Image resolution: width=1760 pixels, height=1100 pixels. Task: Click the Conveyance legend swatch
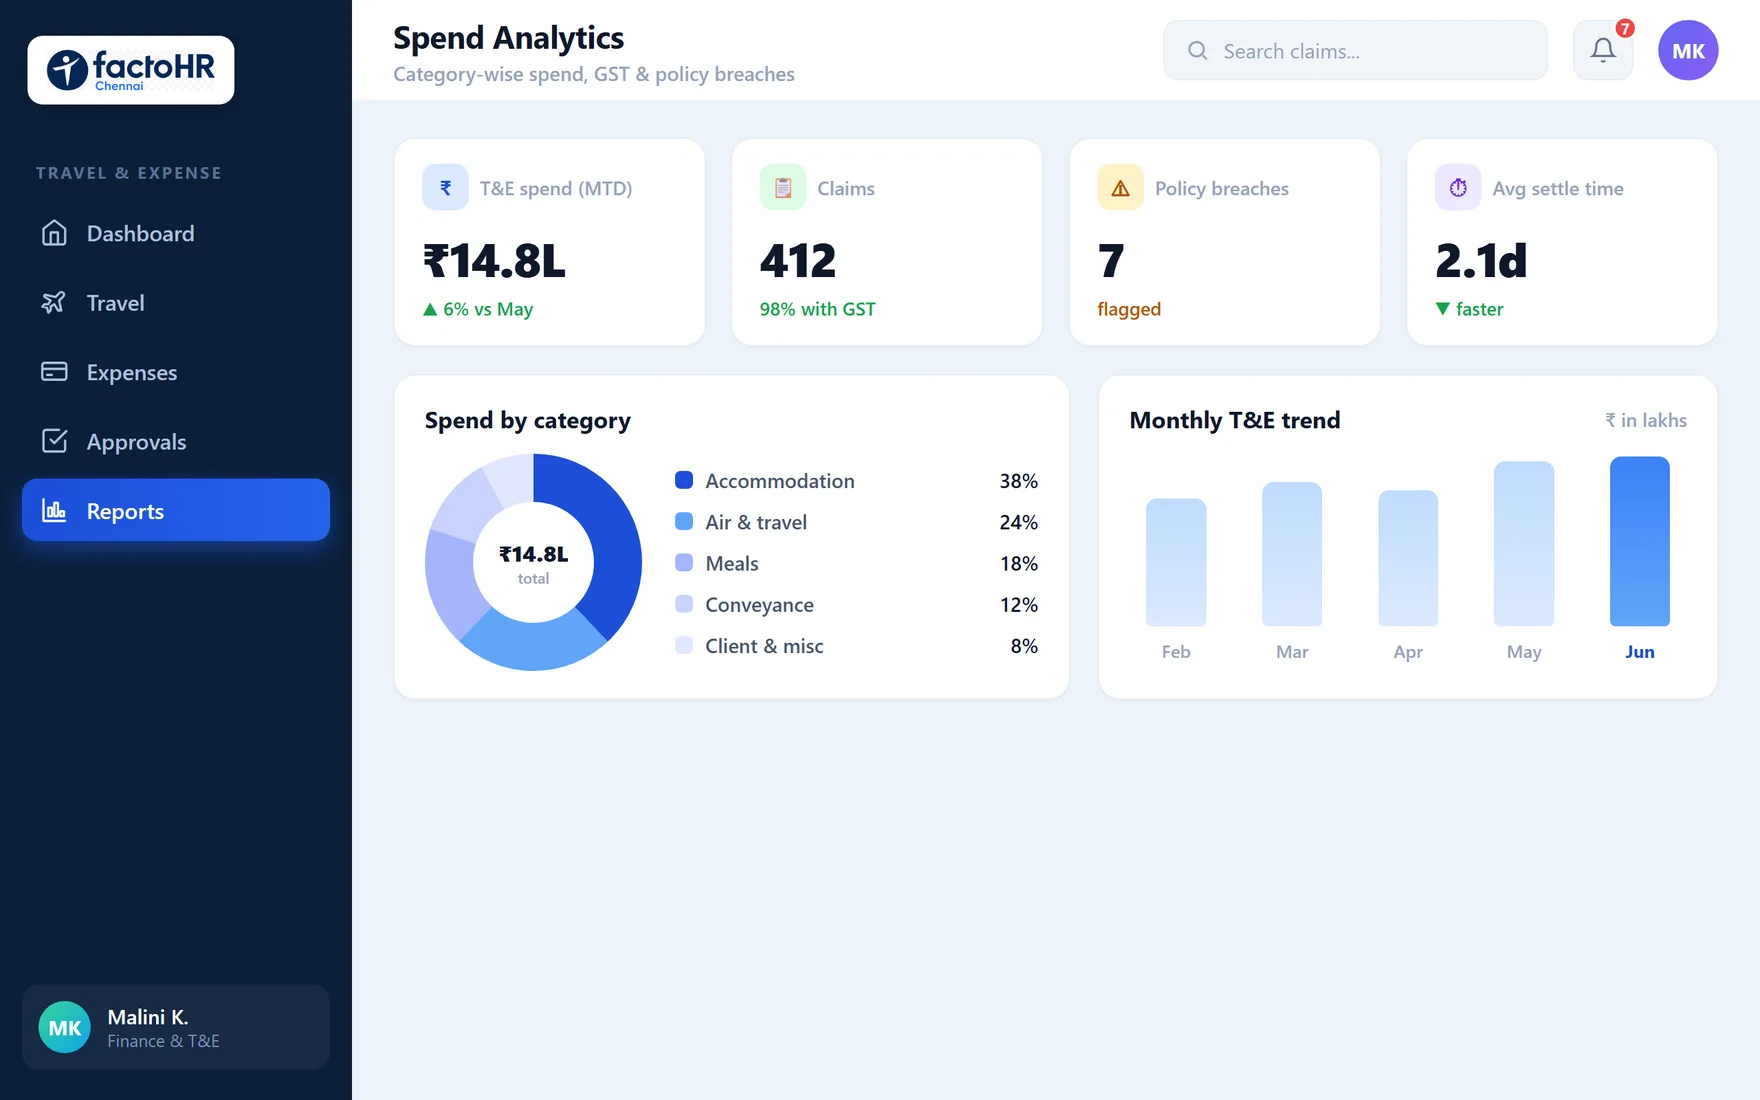tap(684, 603)
